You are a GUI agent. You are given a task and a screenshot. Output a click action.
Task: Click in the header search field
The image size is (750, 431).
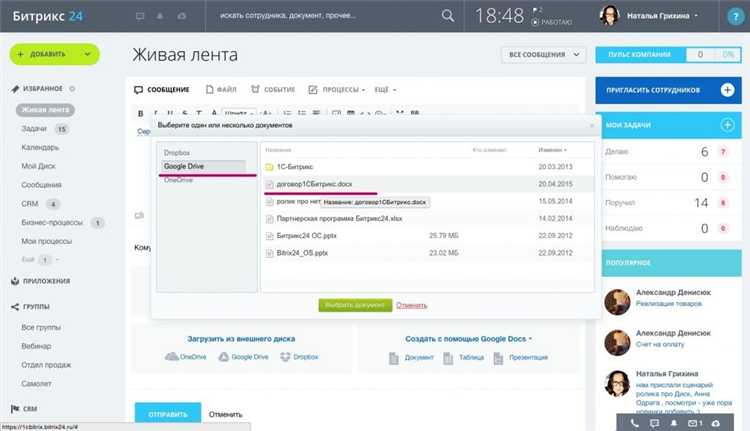(x=325, y=16)
